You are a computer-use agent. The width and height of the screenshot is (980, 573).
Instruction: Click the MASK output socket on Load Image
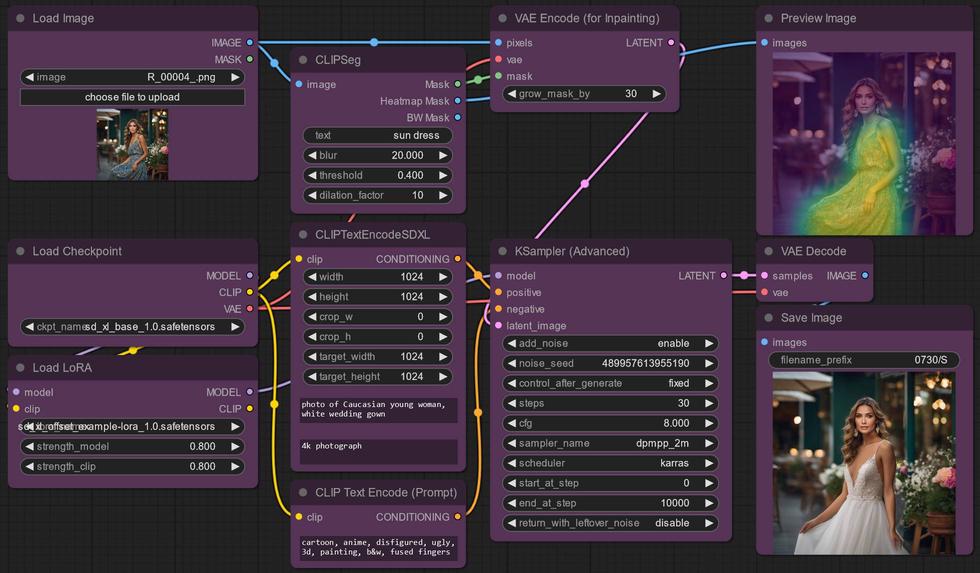(x=249, y=59)
